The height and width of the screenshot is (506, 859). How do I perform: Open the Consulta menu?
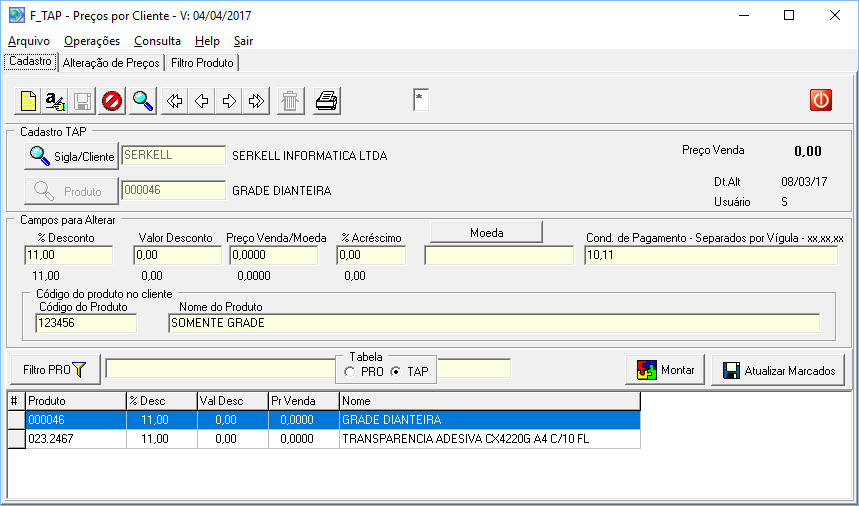click(x=157, y=41)
